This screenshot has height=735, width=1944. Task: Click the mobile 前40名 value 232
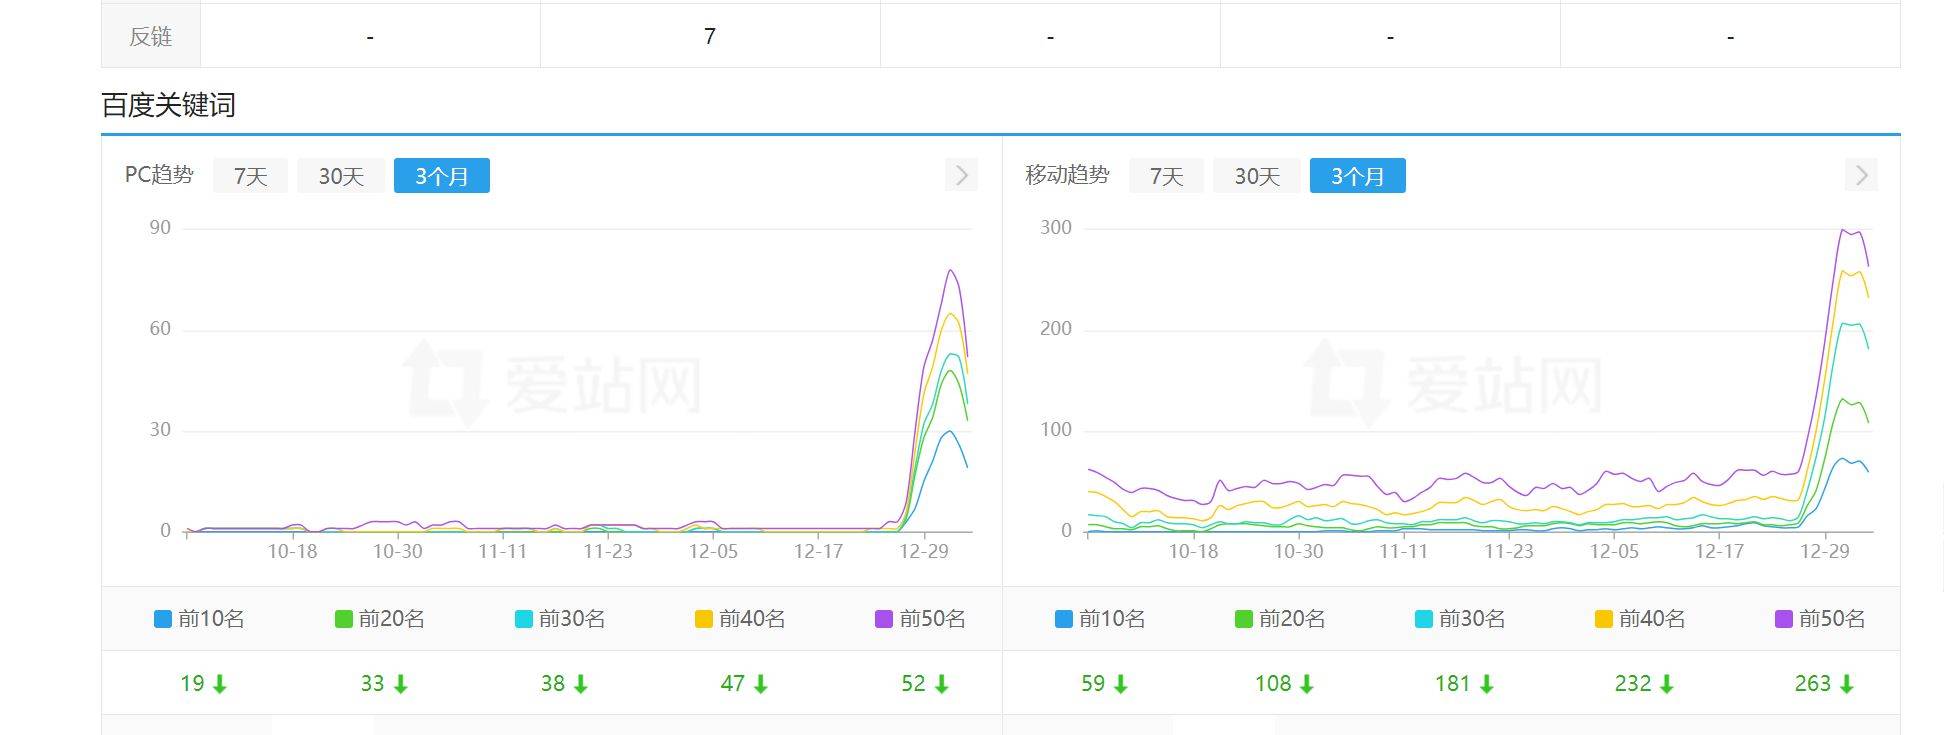click(1633, 683)
